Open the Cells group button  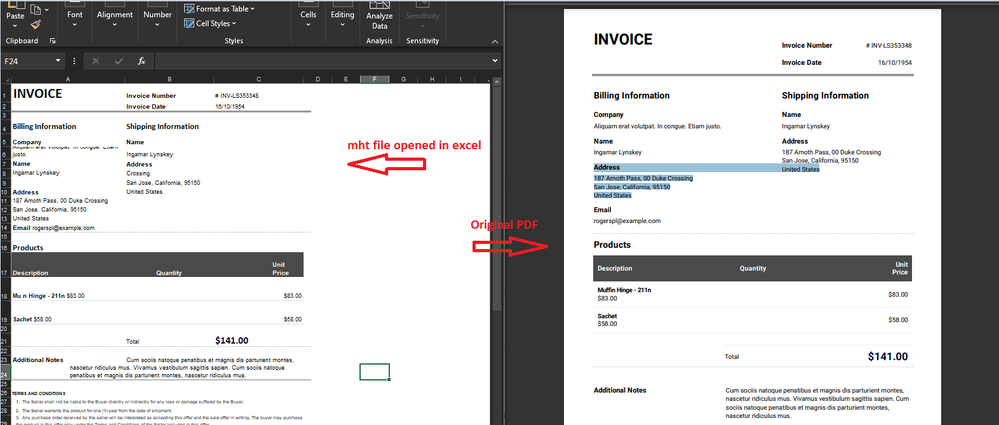pos(309,18)
